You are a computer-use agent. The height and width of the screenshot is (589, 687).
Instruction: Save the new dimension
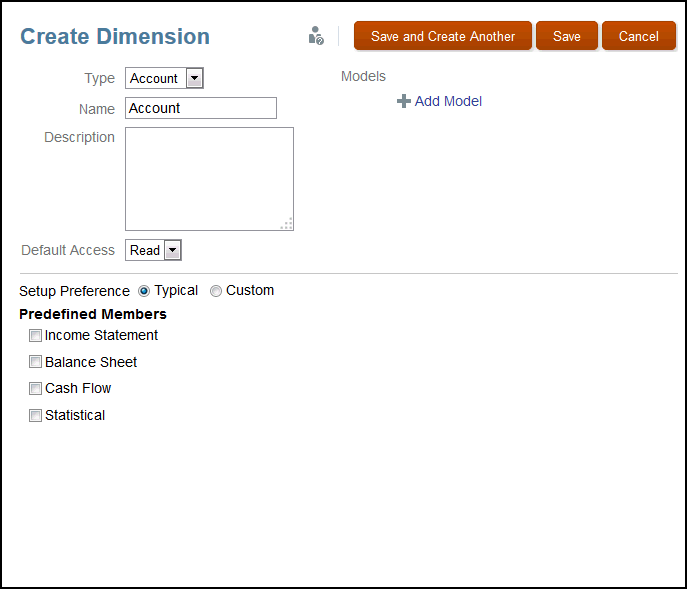(567, 36)
